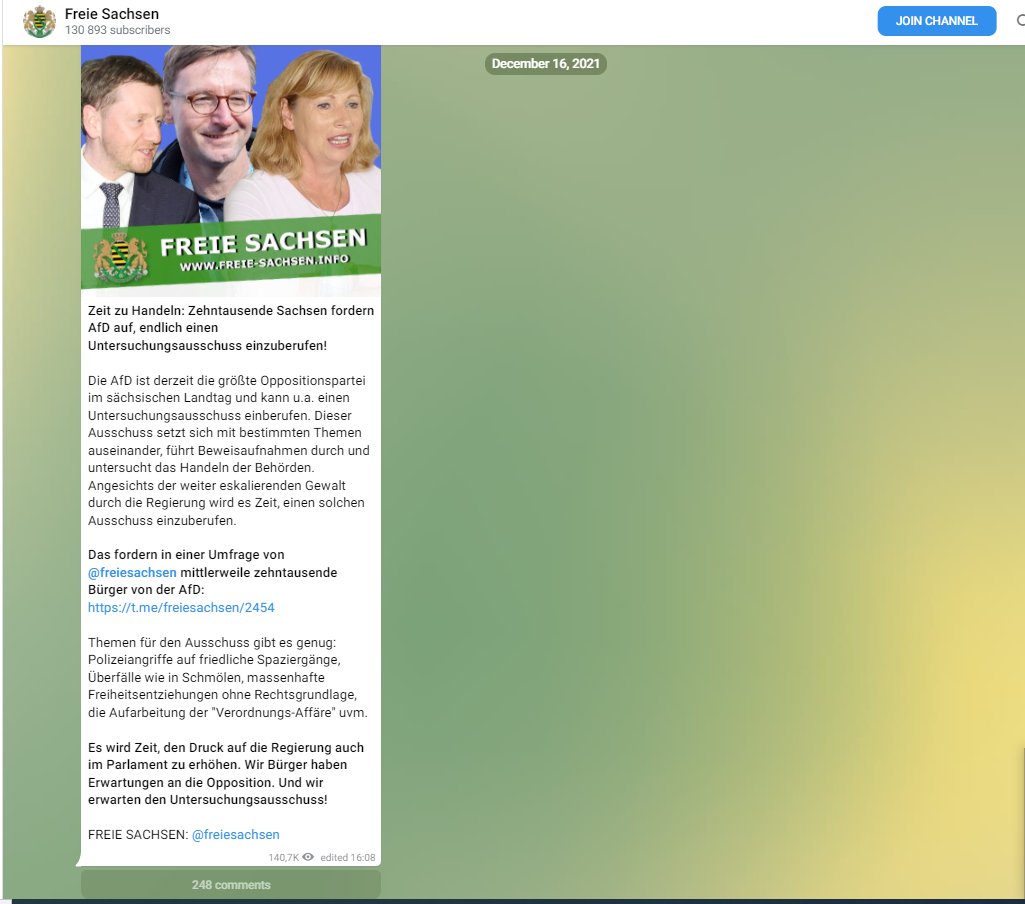
Task: Click the paragraph starting "Die AfD ist derzeit"
Action: coord(229,450)
